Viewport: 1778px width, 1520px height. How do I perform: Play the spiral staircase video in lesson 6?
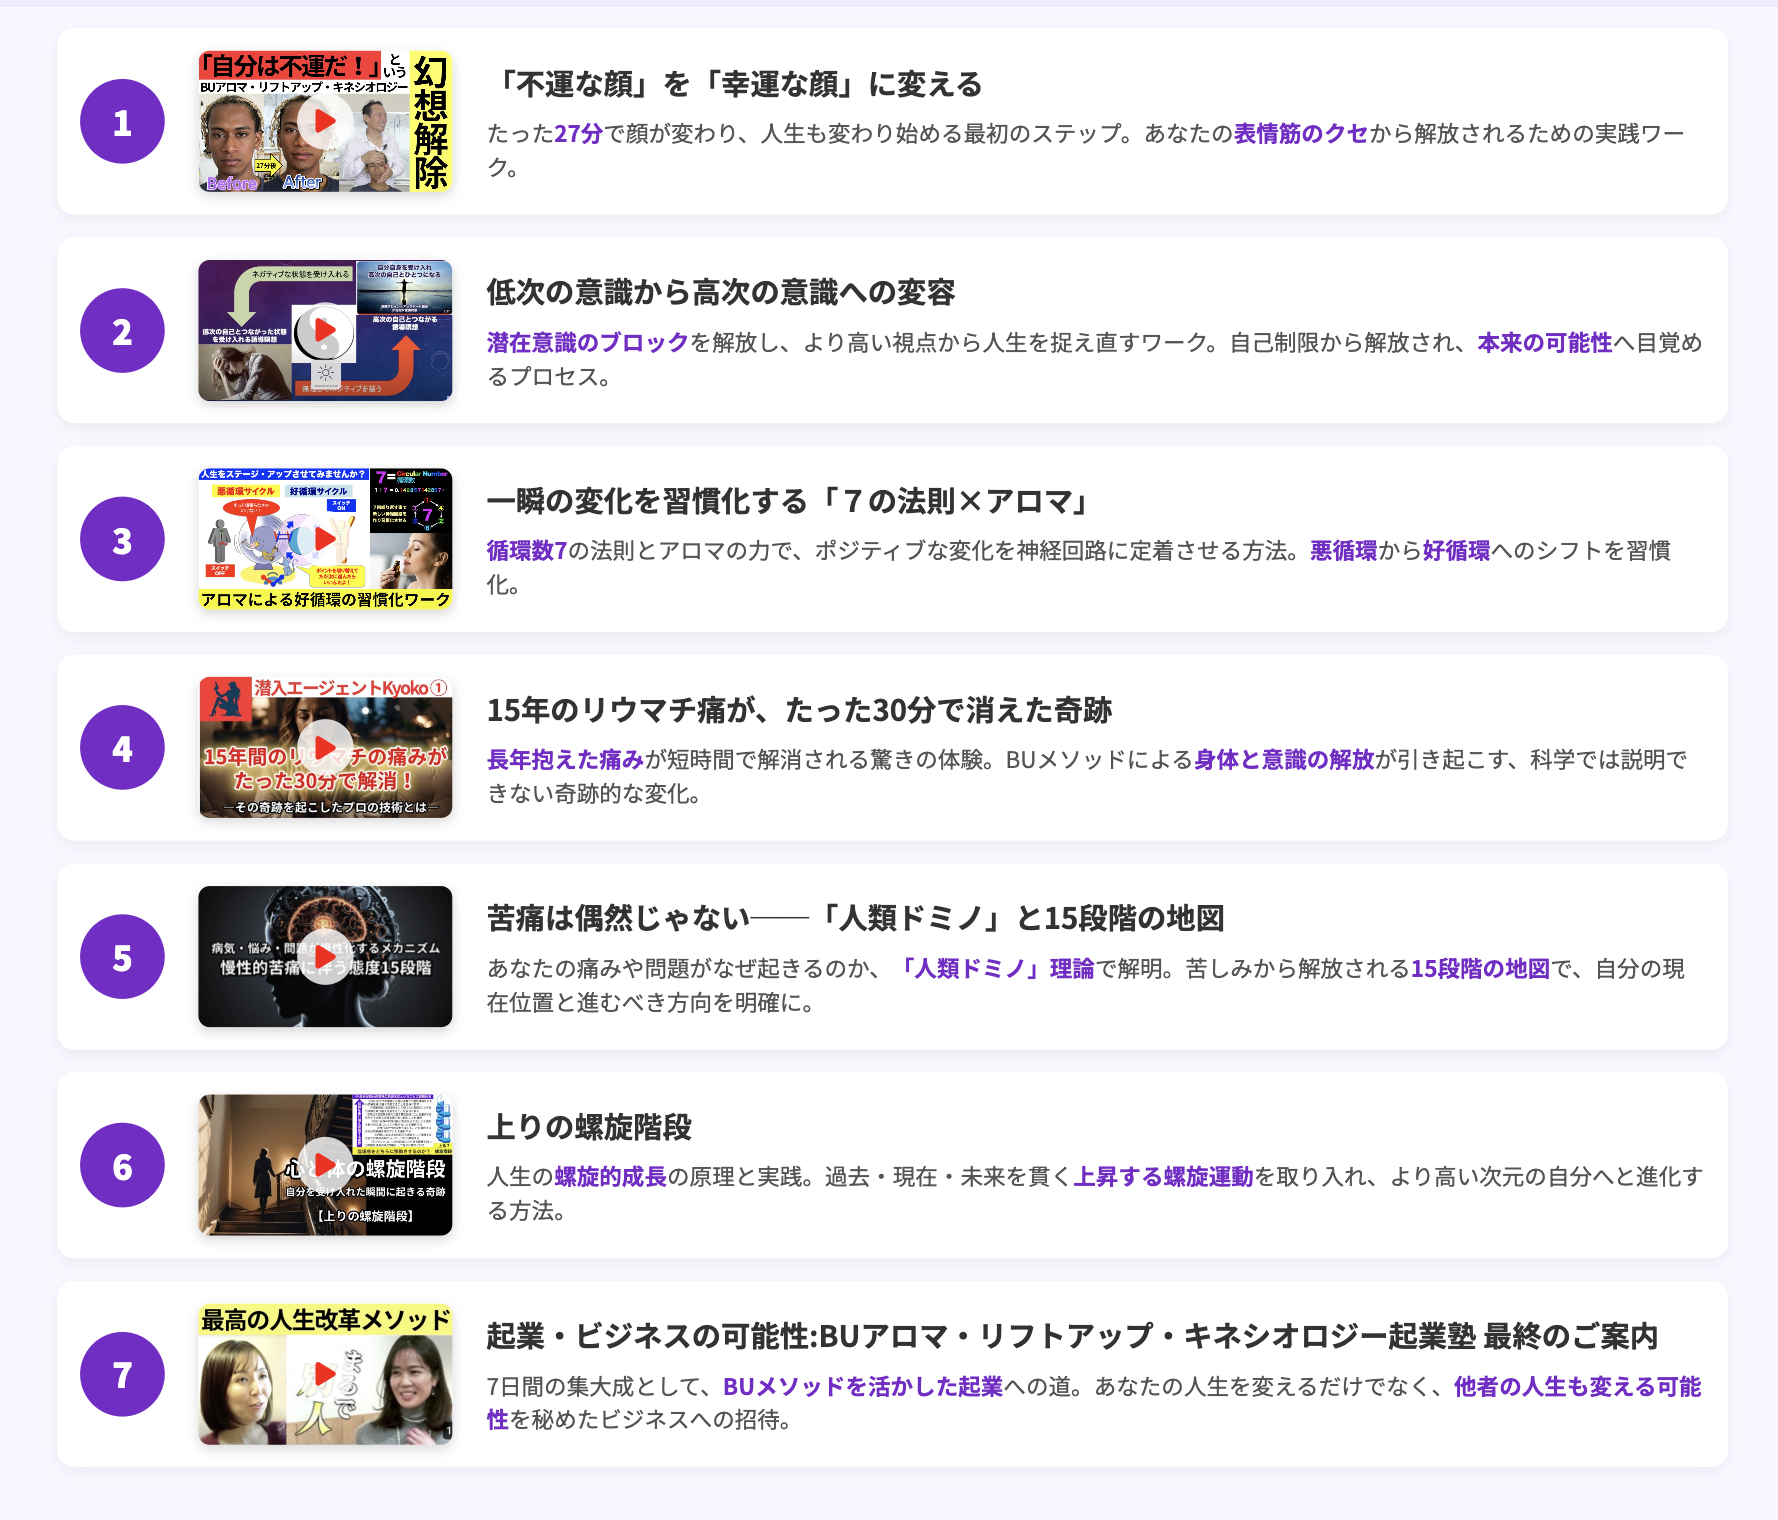[325, 1165]
